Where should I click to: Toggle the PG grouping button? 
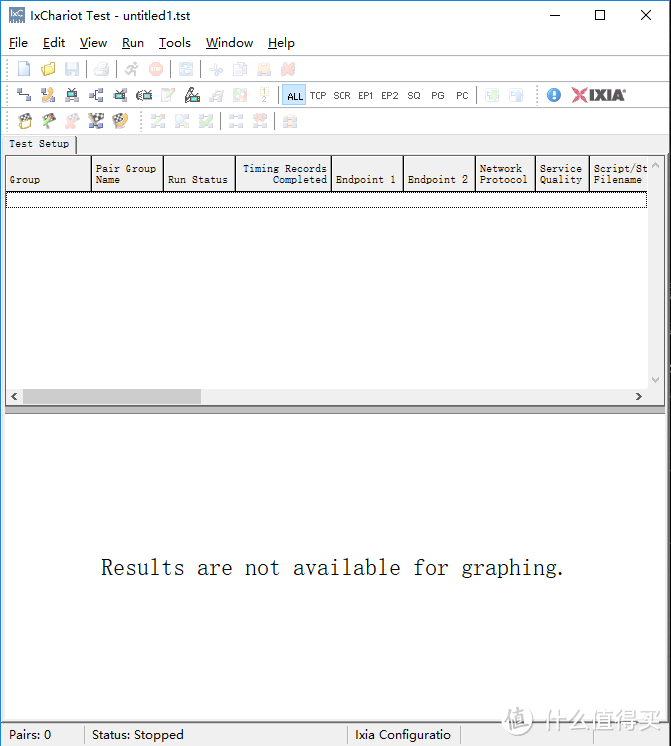point(437,96)
